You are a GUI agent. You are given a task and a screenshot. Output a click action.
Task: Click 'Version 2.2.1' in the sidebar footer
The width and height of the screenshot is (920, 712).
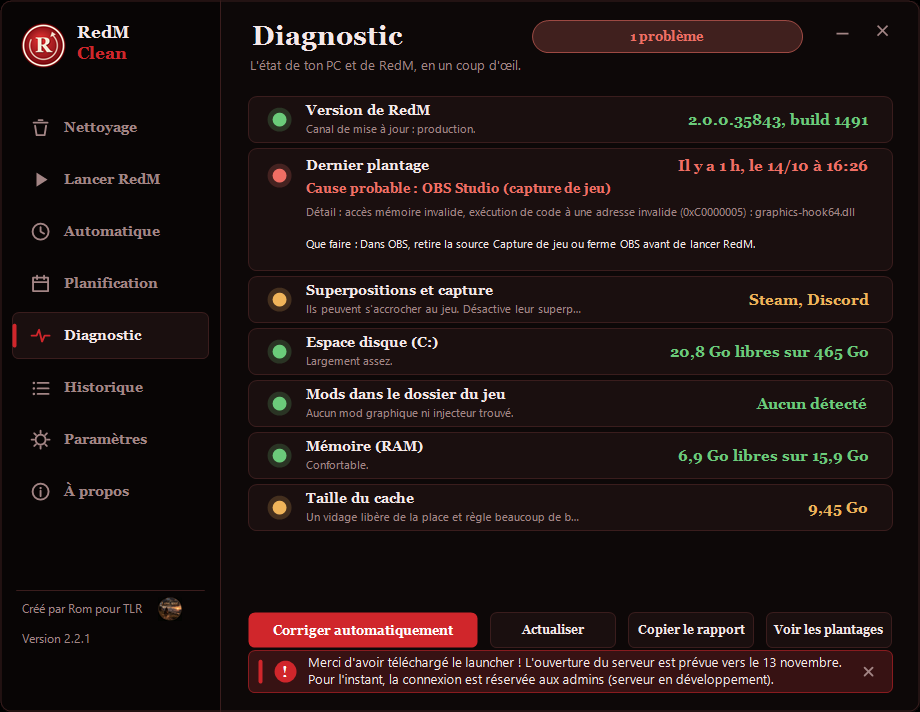56,639
